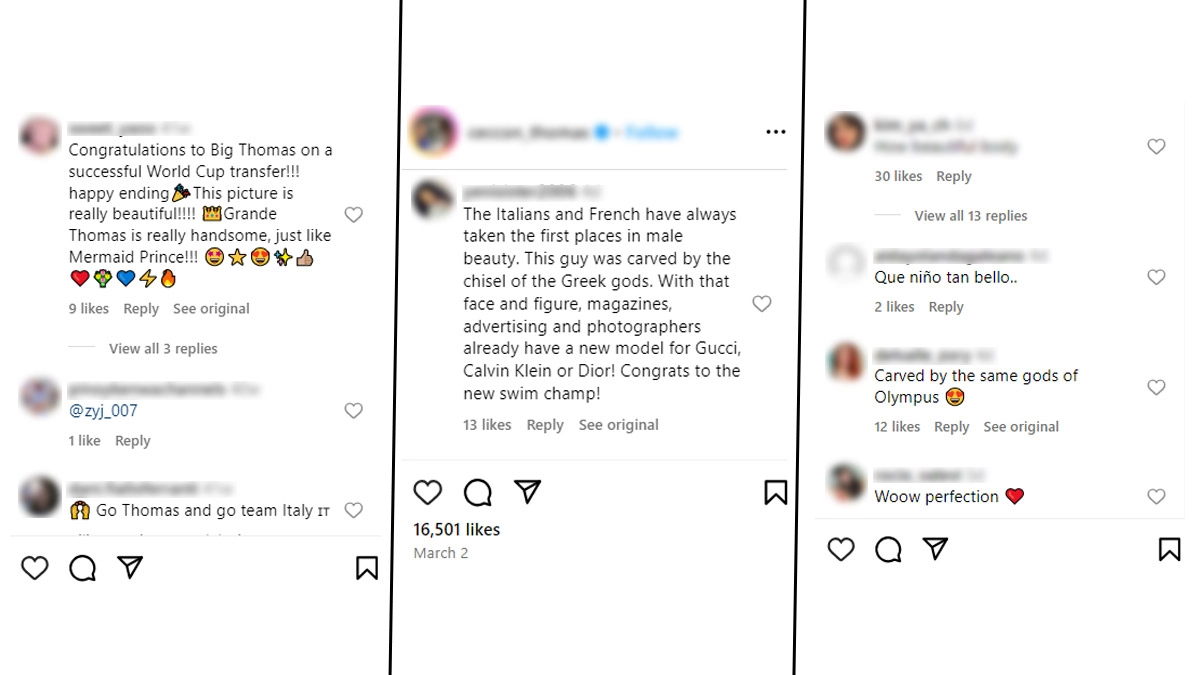1200x675 pixels.
Task: Share the middle post via paper plane
Action: (x=527, y=492)
